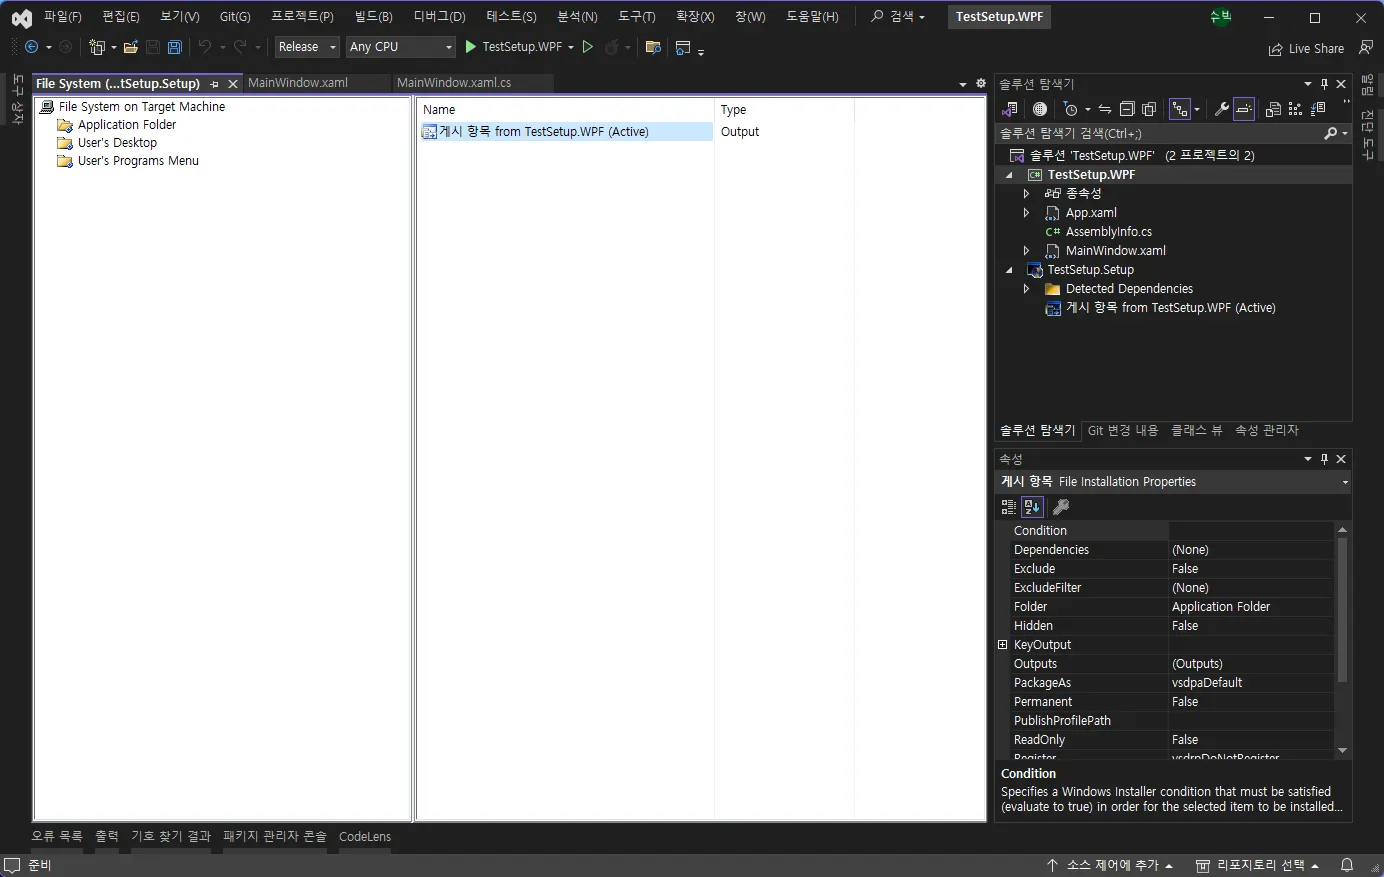Open the 빌드(B) menu
The image size is (1384, 877).
coord(374,17)
